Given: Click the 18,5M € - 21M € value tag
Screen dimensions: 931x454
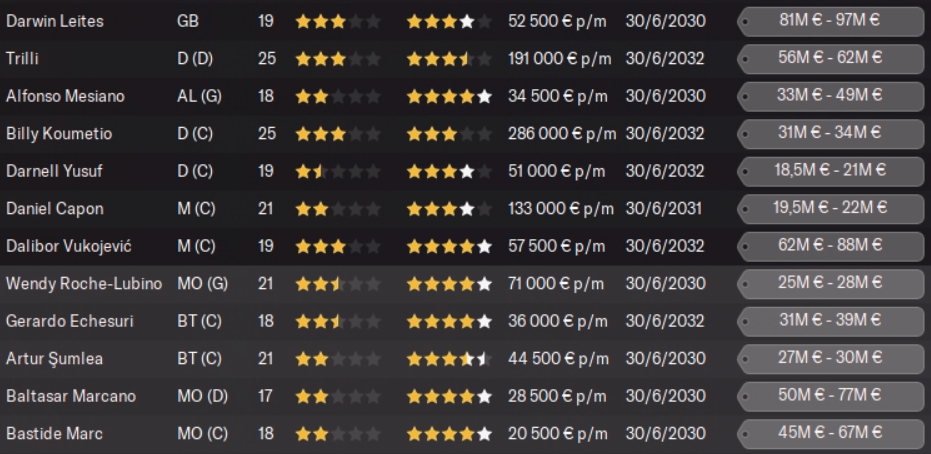Looking at the screenshot, I should click(830, 171).
